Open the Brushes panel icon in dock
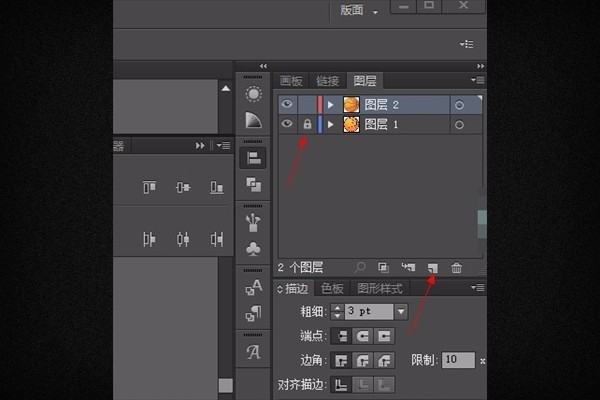 coord(253,222)
